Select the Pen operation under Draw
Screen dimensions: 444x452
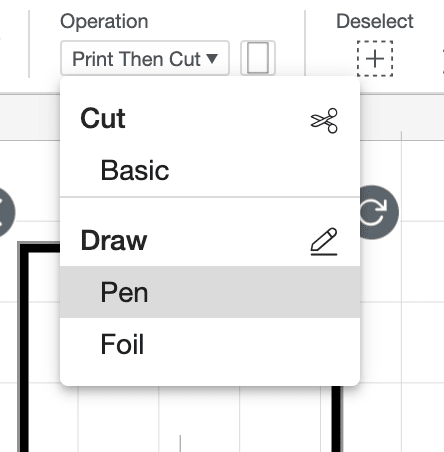[210, 292]
